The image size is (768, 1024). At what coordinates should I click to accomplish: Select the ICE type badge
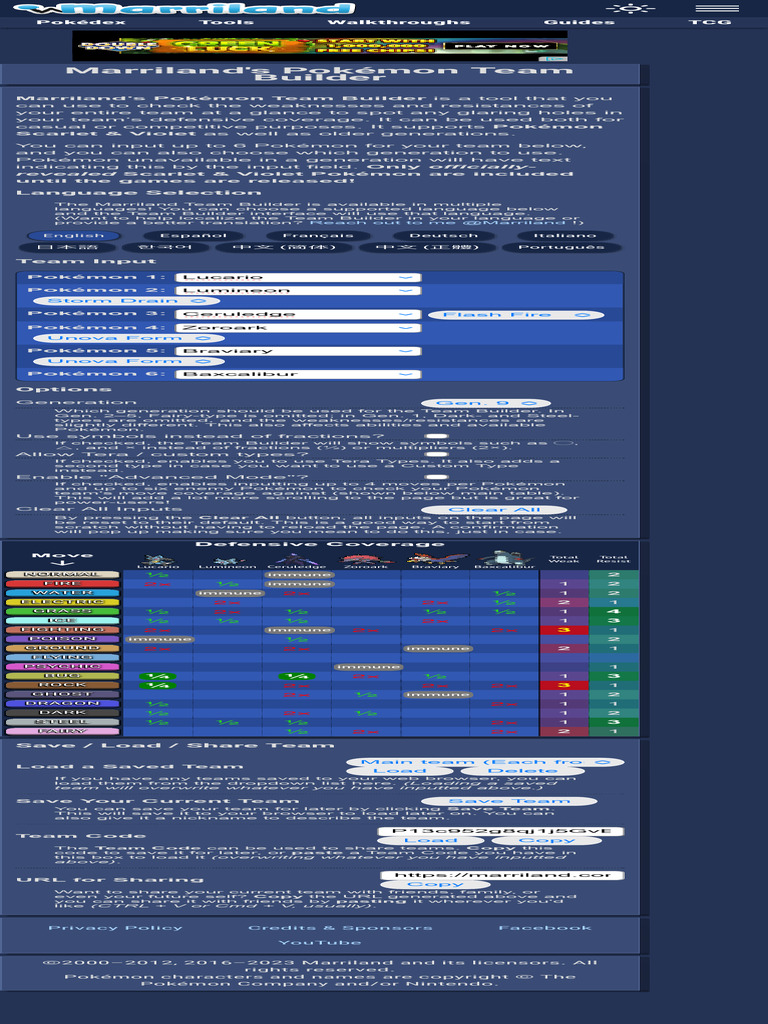[63, 620]
